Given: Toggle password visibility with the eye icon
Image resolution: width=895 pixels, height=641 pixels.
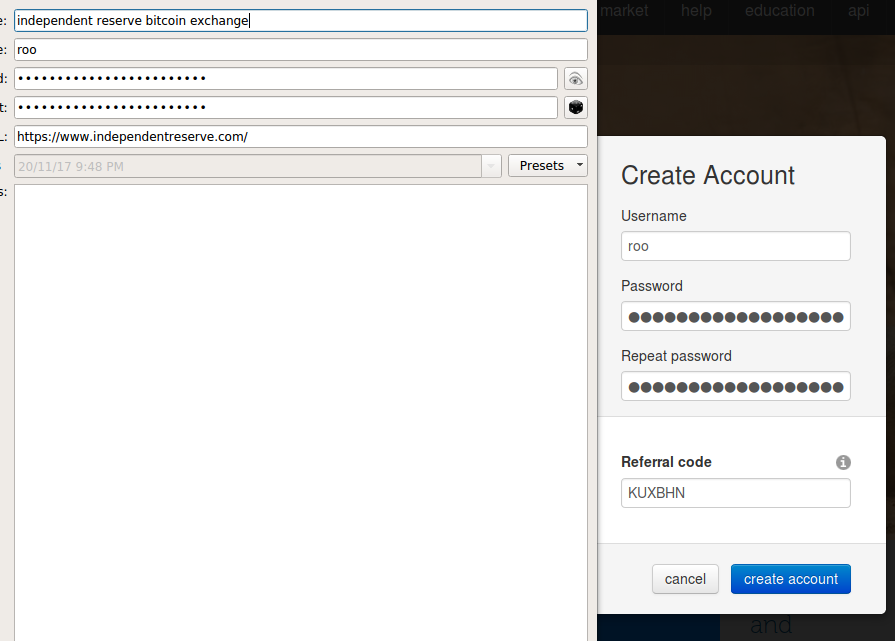Looking at the screenshot, I should 575,79.
